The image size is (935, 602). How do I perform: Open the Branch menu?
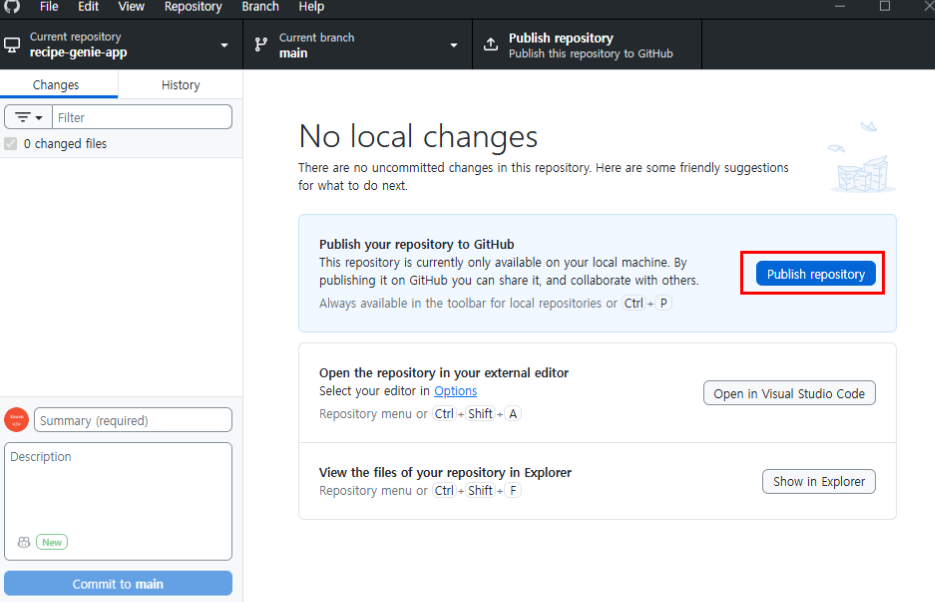[x=260, y=6]
